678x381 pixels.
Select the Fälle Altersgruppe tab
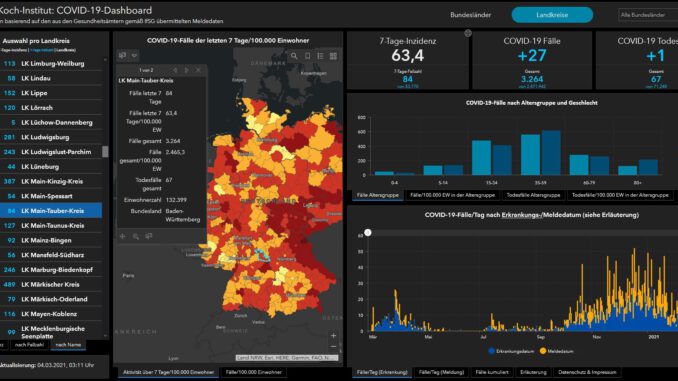pyautogui.click(x=377, y=195)
